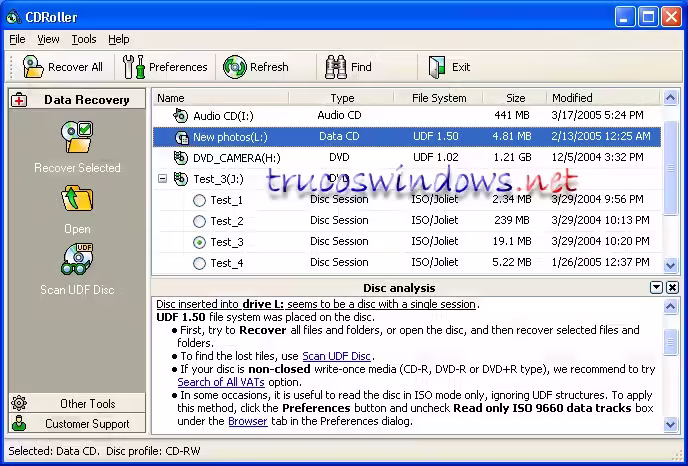Click the disc list scrollbar thumb
Viewport: 688px width, 466px height.
[x=670, y=168]
